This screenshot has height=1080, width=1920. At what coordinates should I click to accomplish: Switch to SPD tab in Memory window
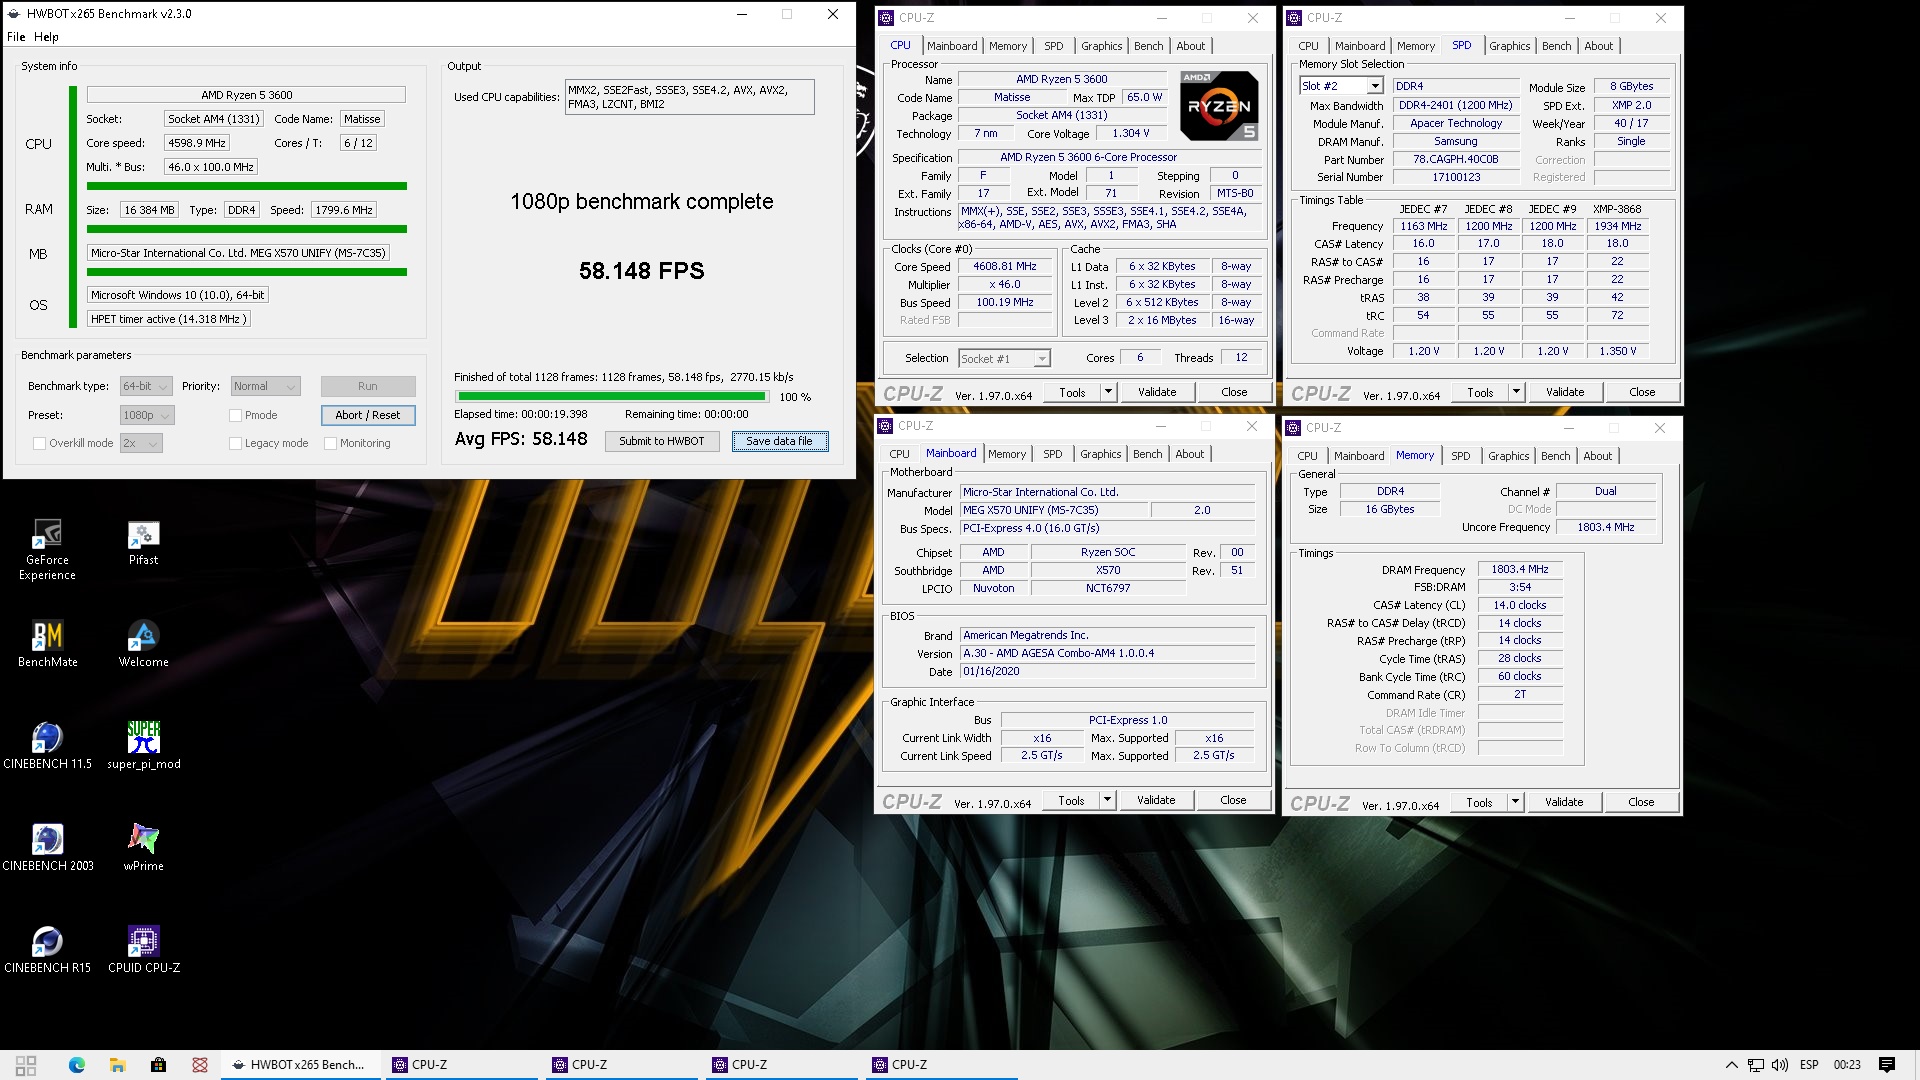[x=1460, y=456]
